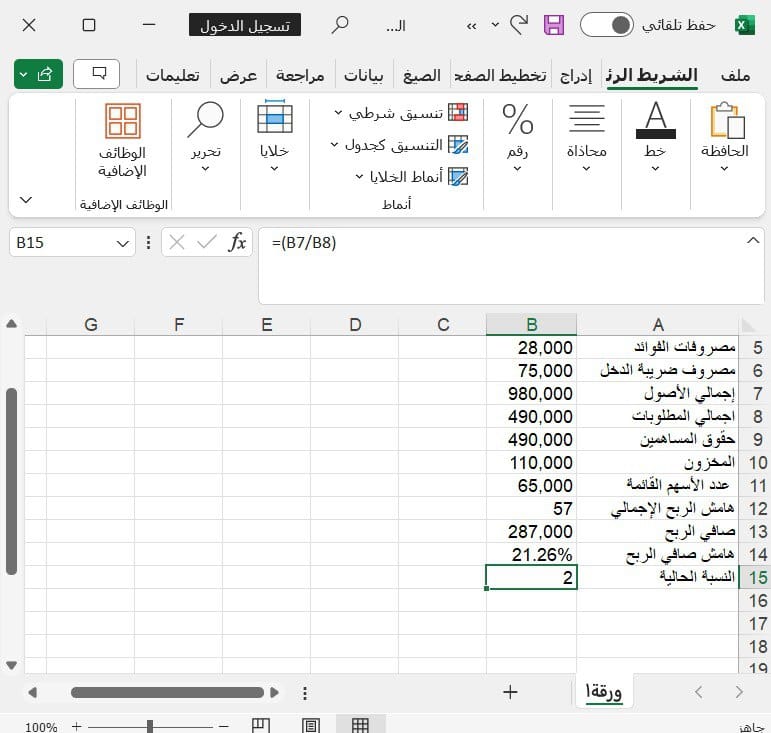Screen dimensions: 771x733
Task: Collapse the formula bar with the caret
Action: coord(753,240)
